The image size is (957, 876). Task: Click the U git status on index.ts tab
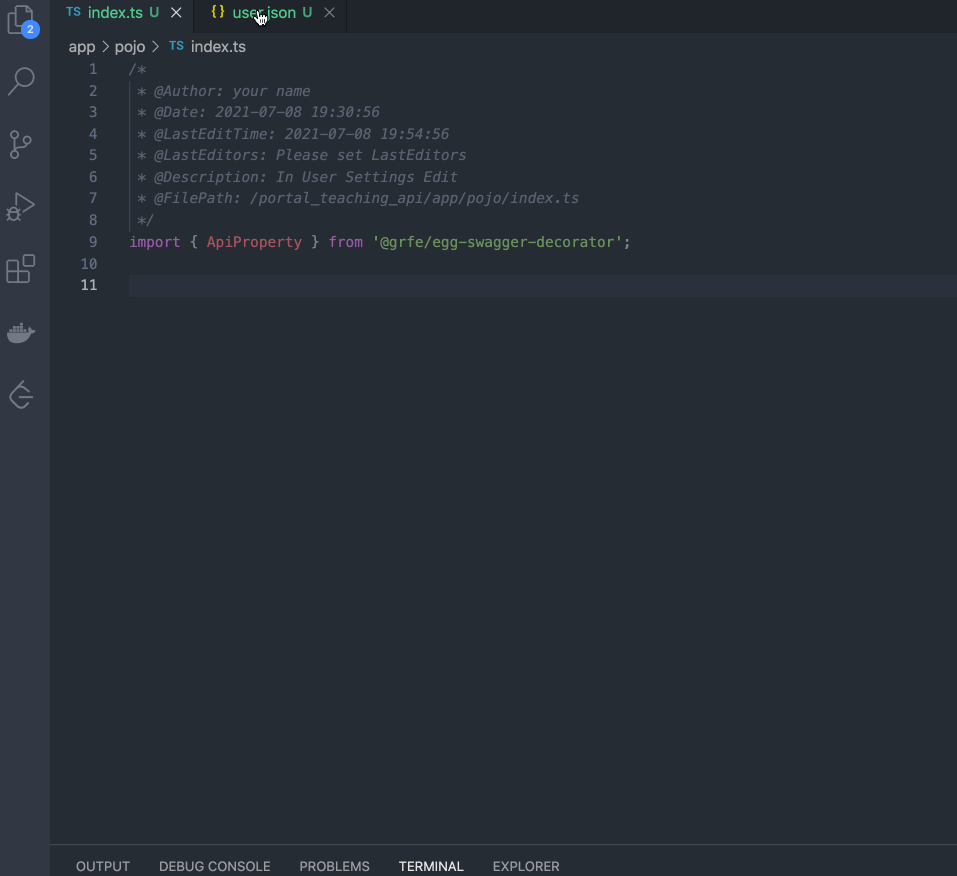154,13
